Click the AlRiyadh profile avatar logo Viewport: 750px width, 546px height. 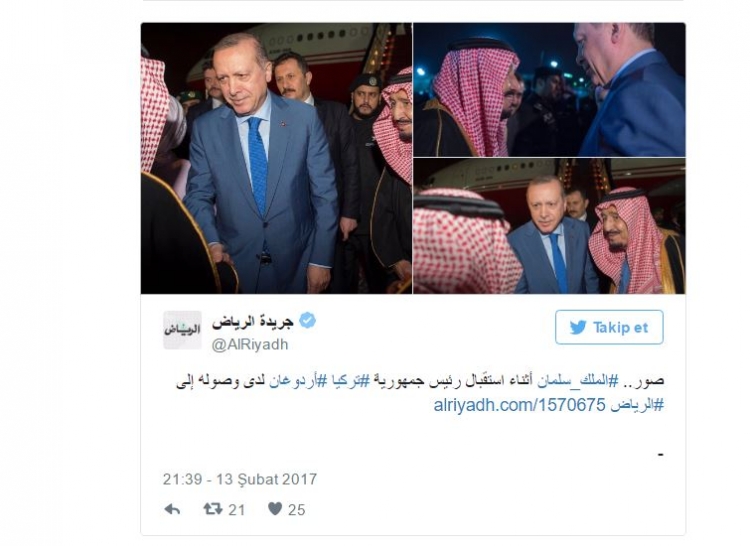click(x=182, y=330)
